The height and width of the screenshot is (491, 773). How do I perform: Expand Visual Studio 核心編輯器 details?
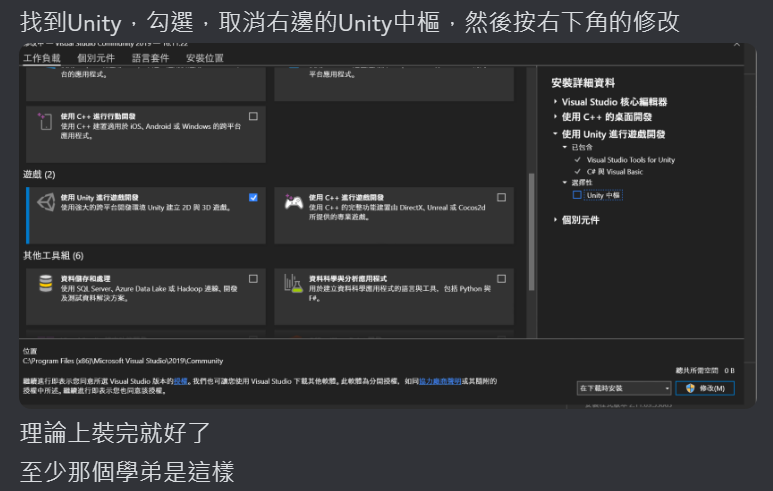[555, 102]
